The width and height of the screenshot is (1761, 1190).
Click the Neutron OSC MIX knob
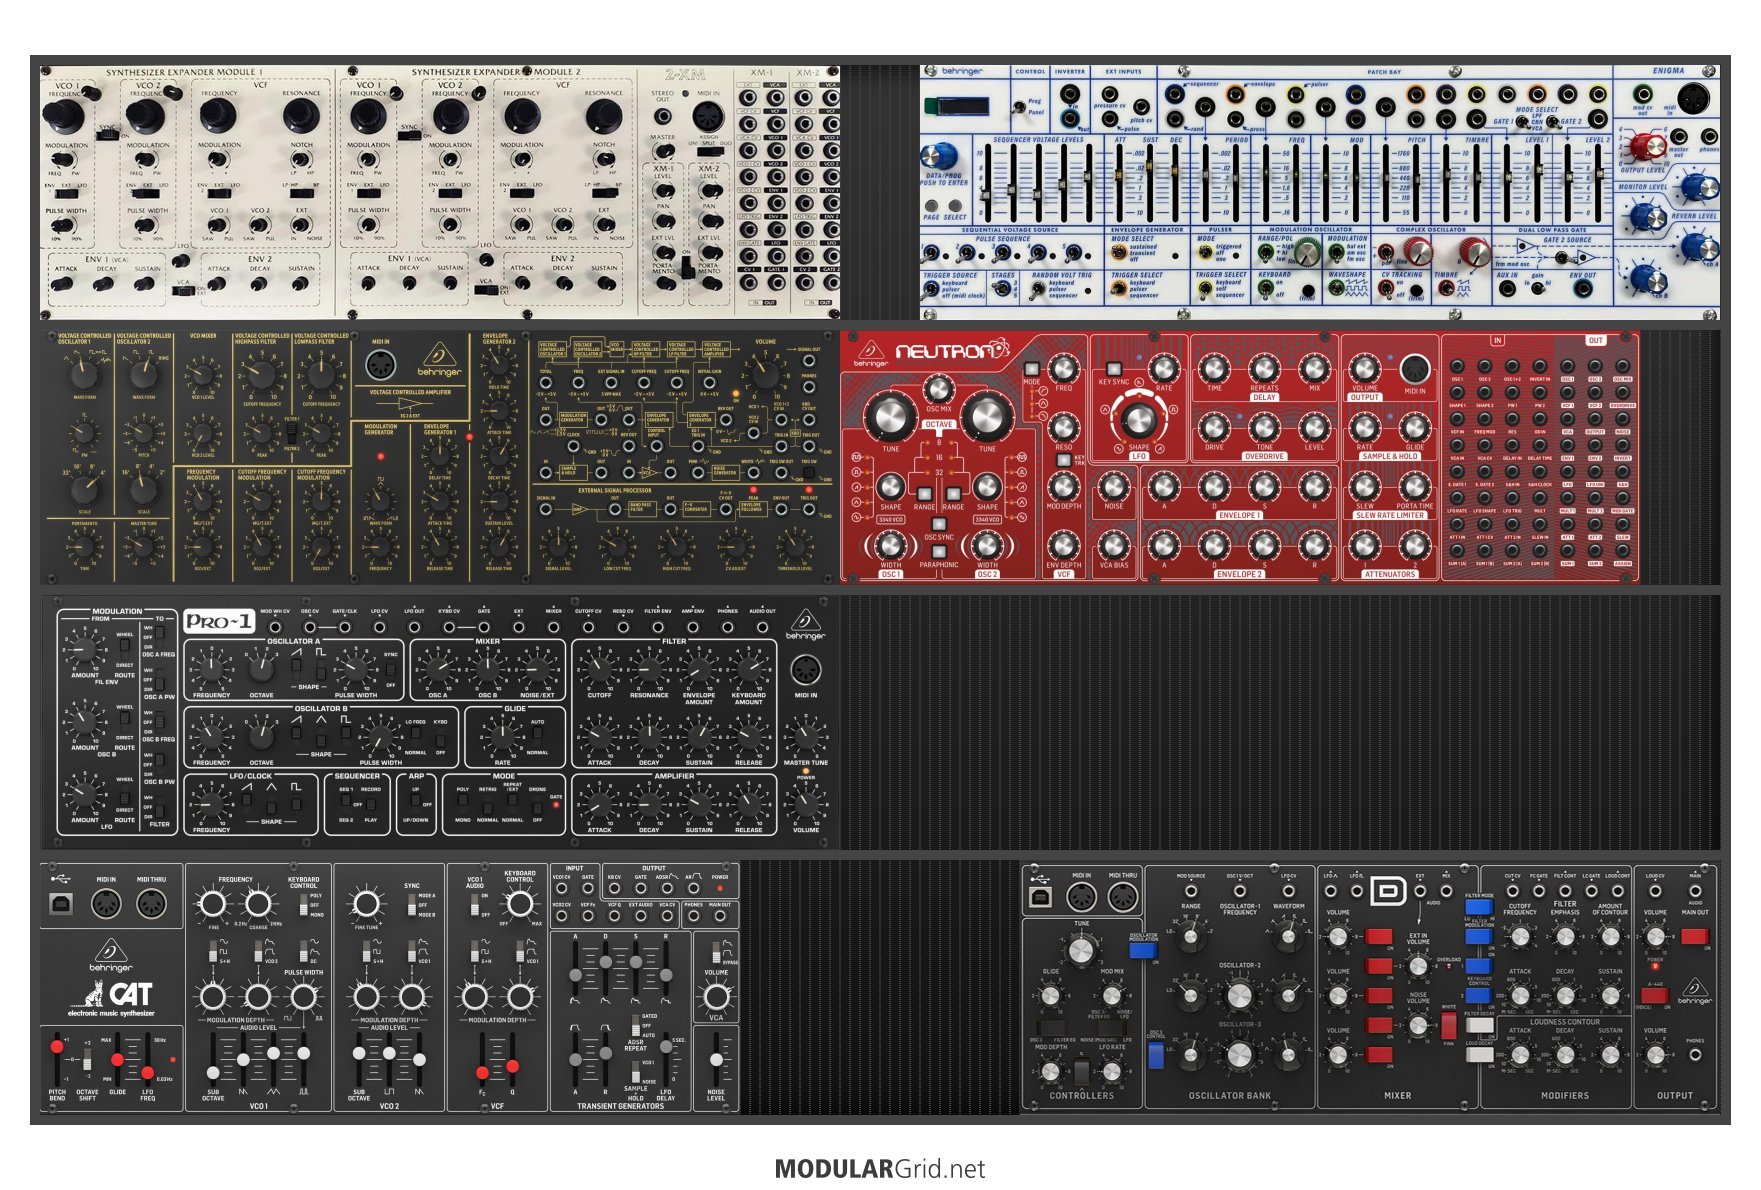(x=938, y=388)
